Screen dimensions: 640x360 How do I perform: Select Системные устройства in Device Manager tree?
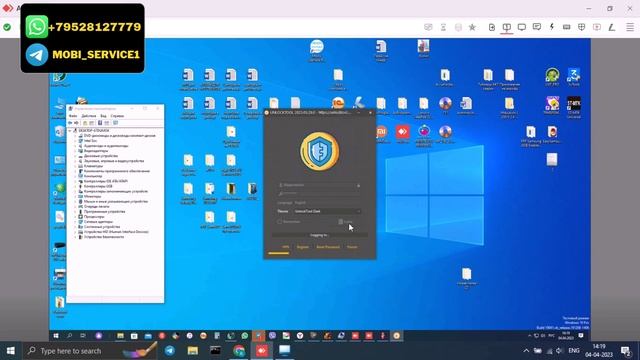point(102,227)
